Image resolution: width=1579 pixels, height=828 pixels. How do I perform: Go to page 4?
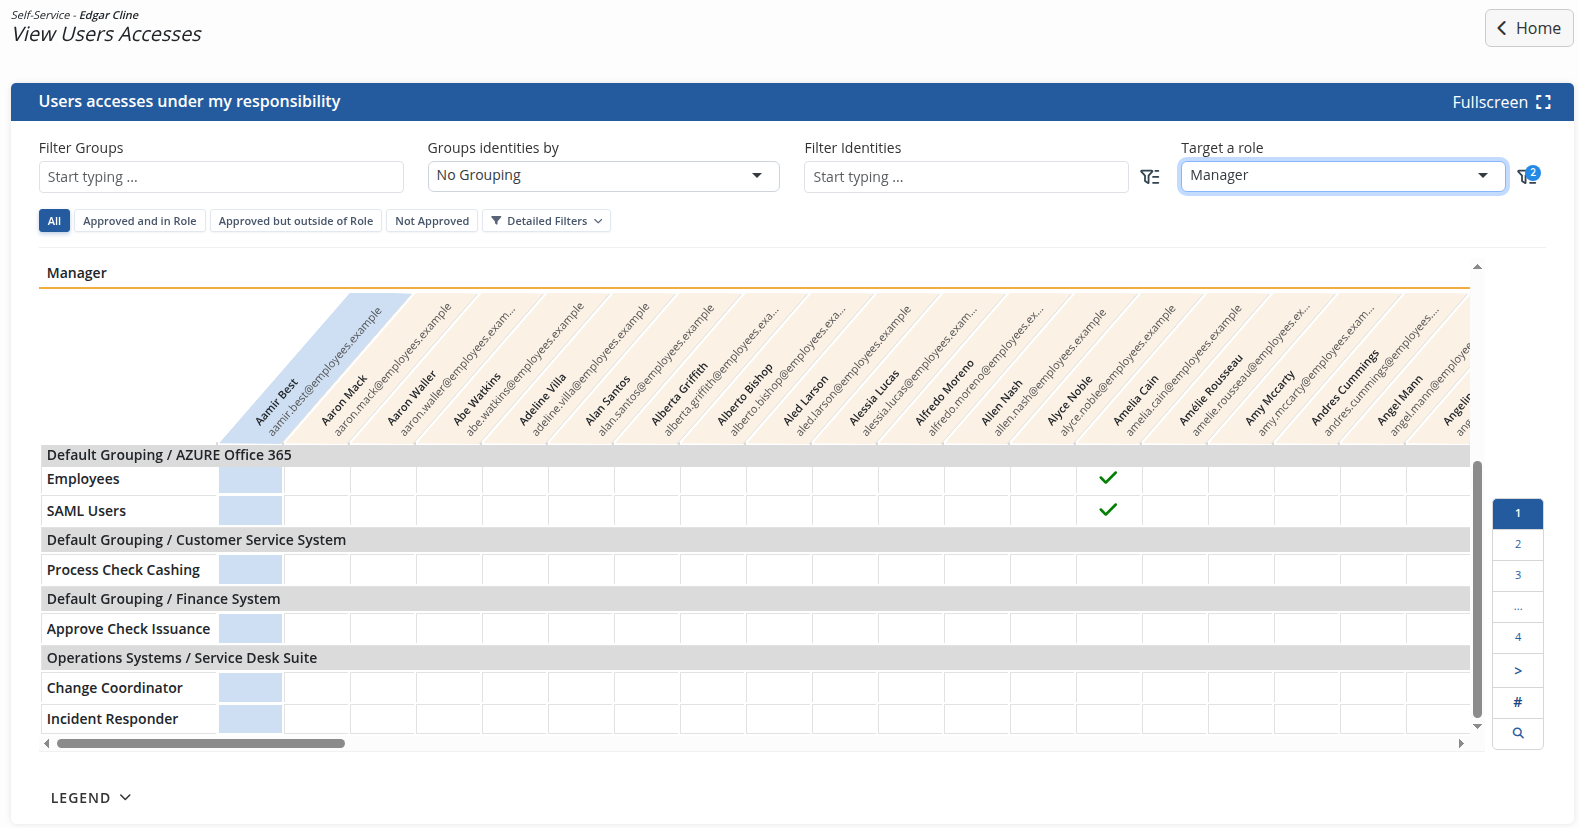coord(1518,637)
